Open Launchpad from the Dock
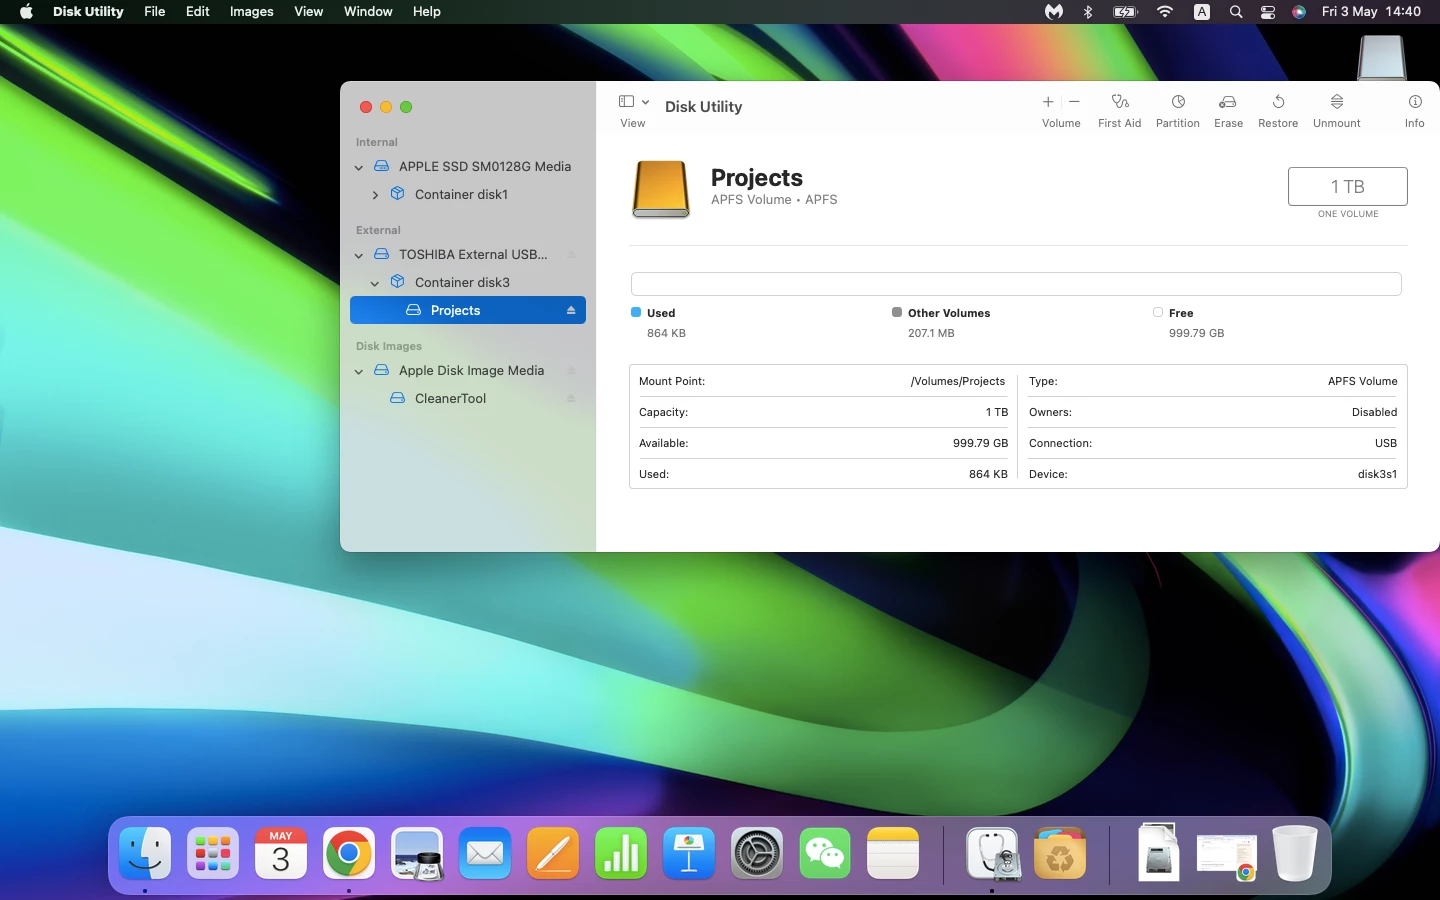This screenshot has height=900, width=1440. pos(213,854)
